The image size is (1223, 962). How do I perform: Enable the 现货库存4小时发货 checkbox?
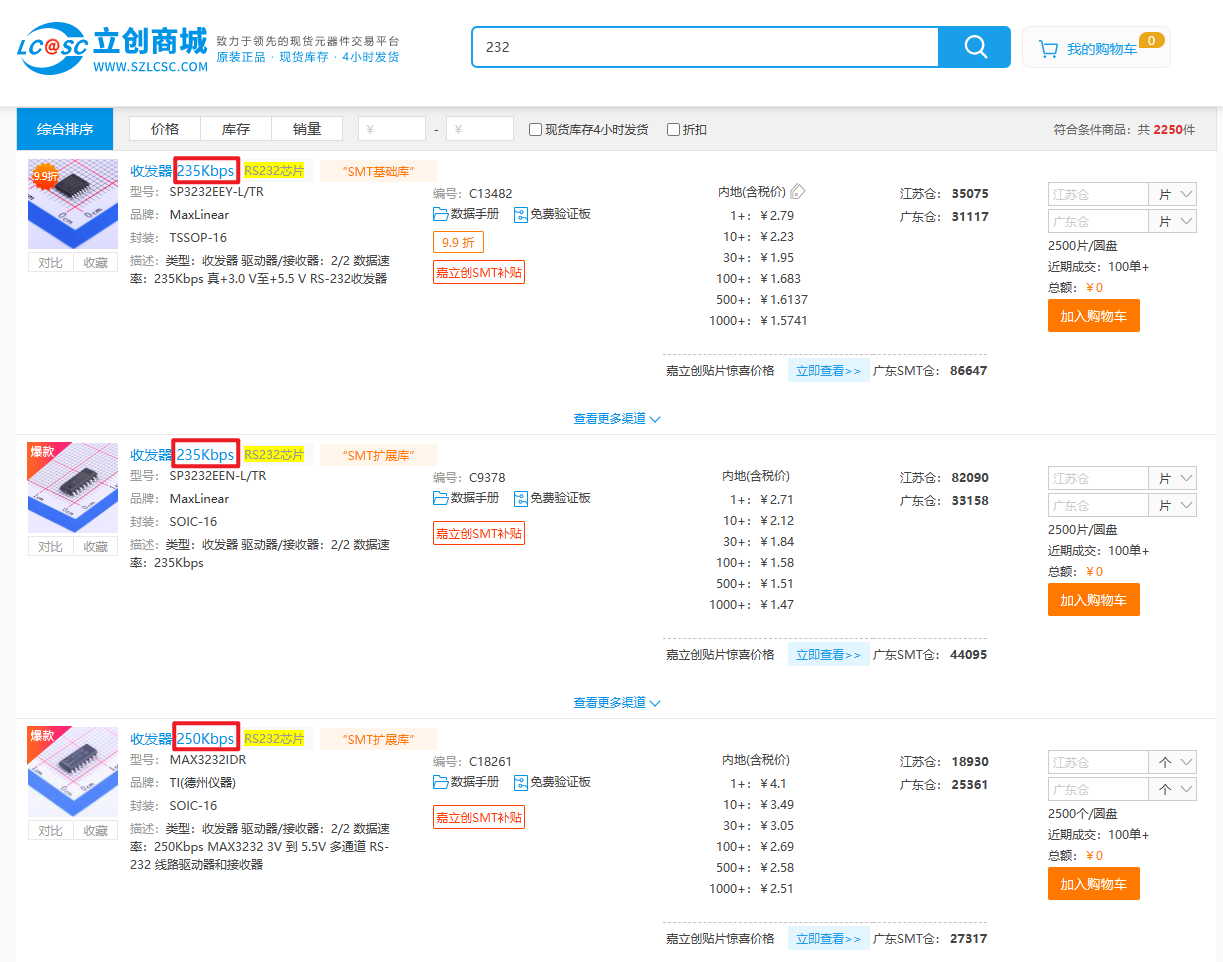click(536, 129)
